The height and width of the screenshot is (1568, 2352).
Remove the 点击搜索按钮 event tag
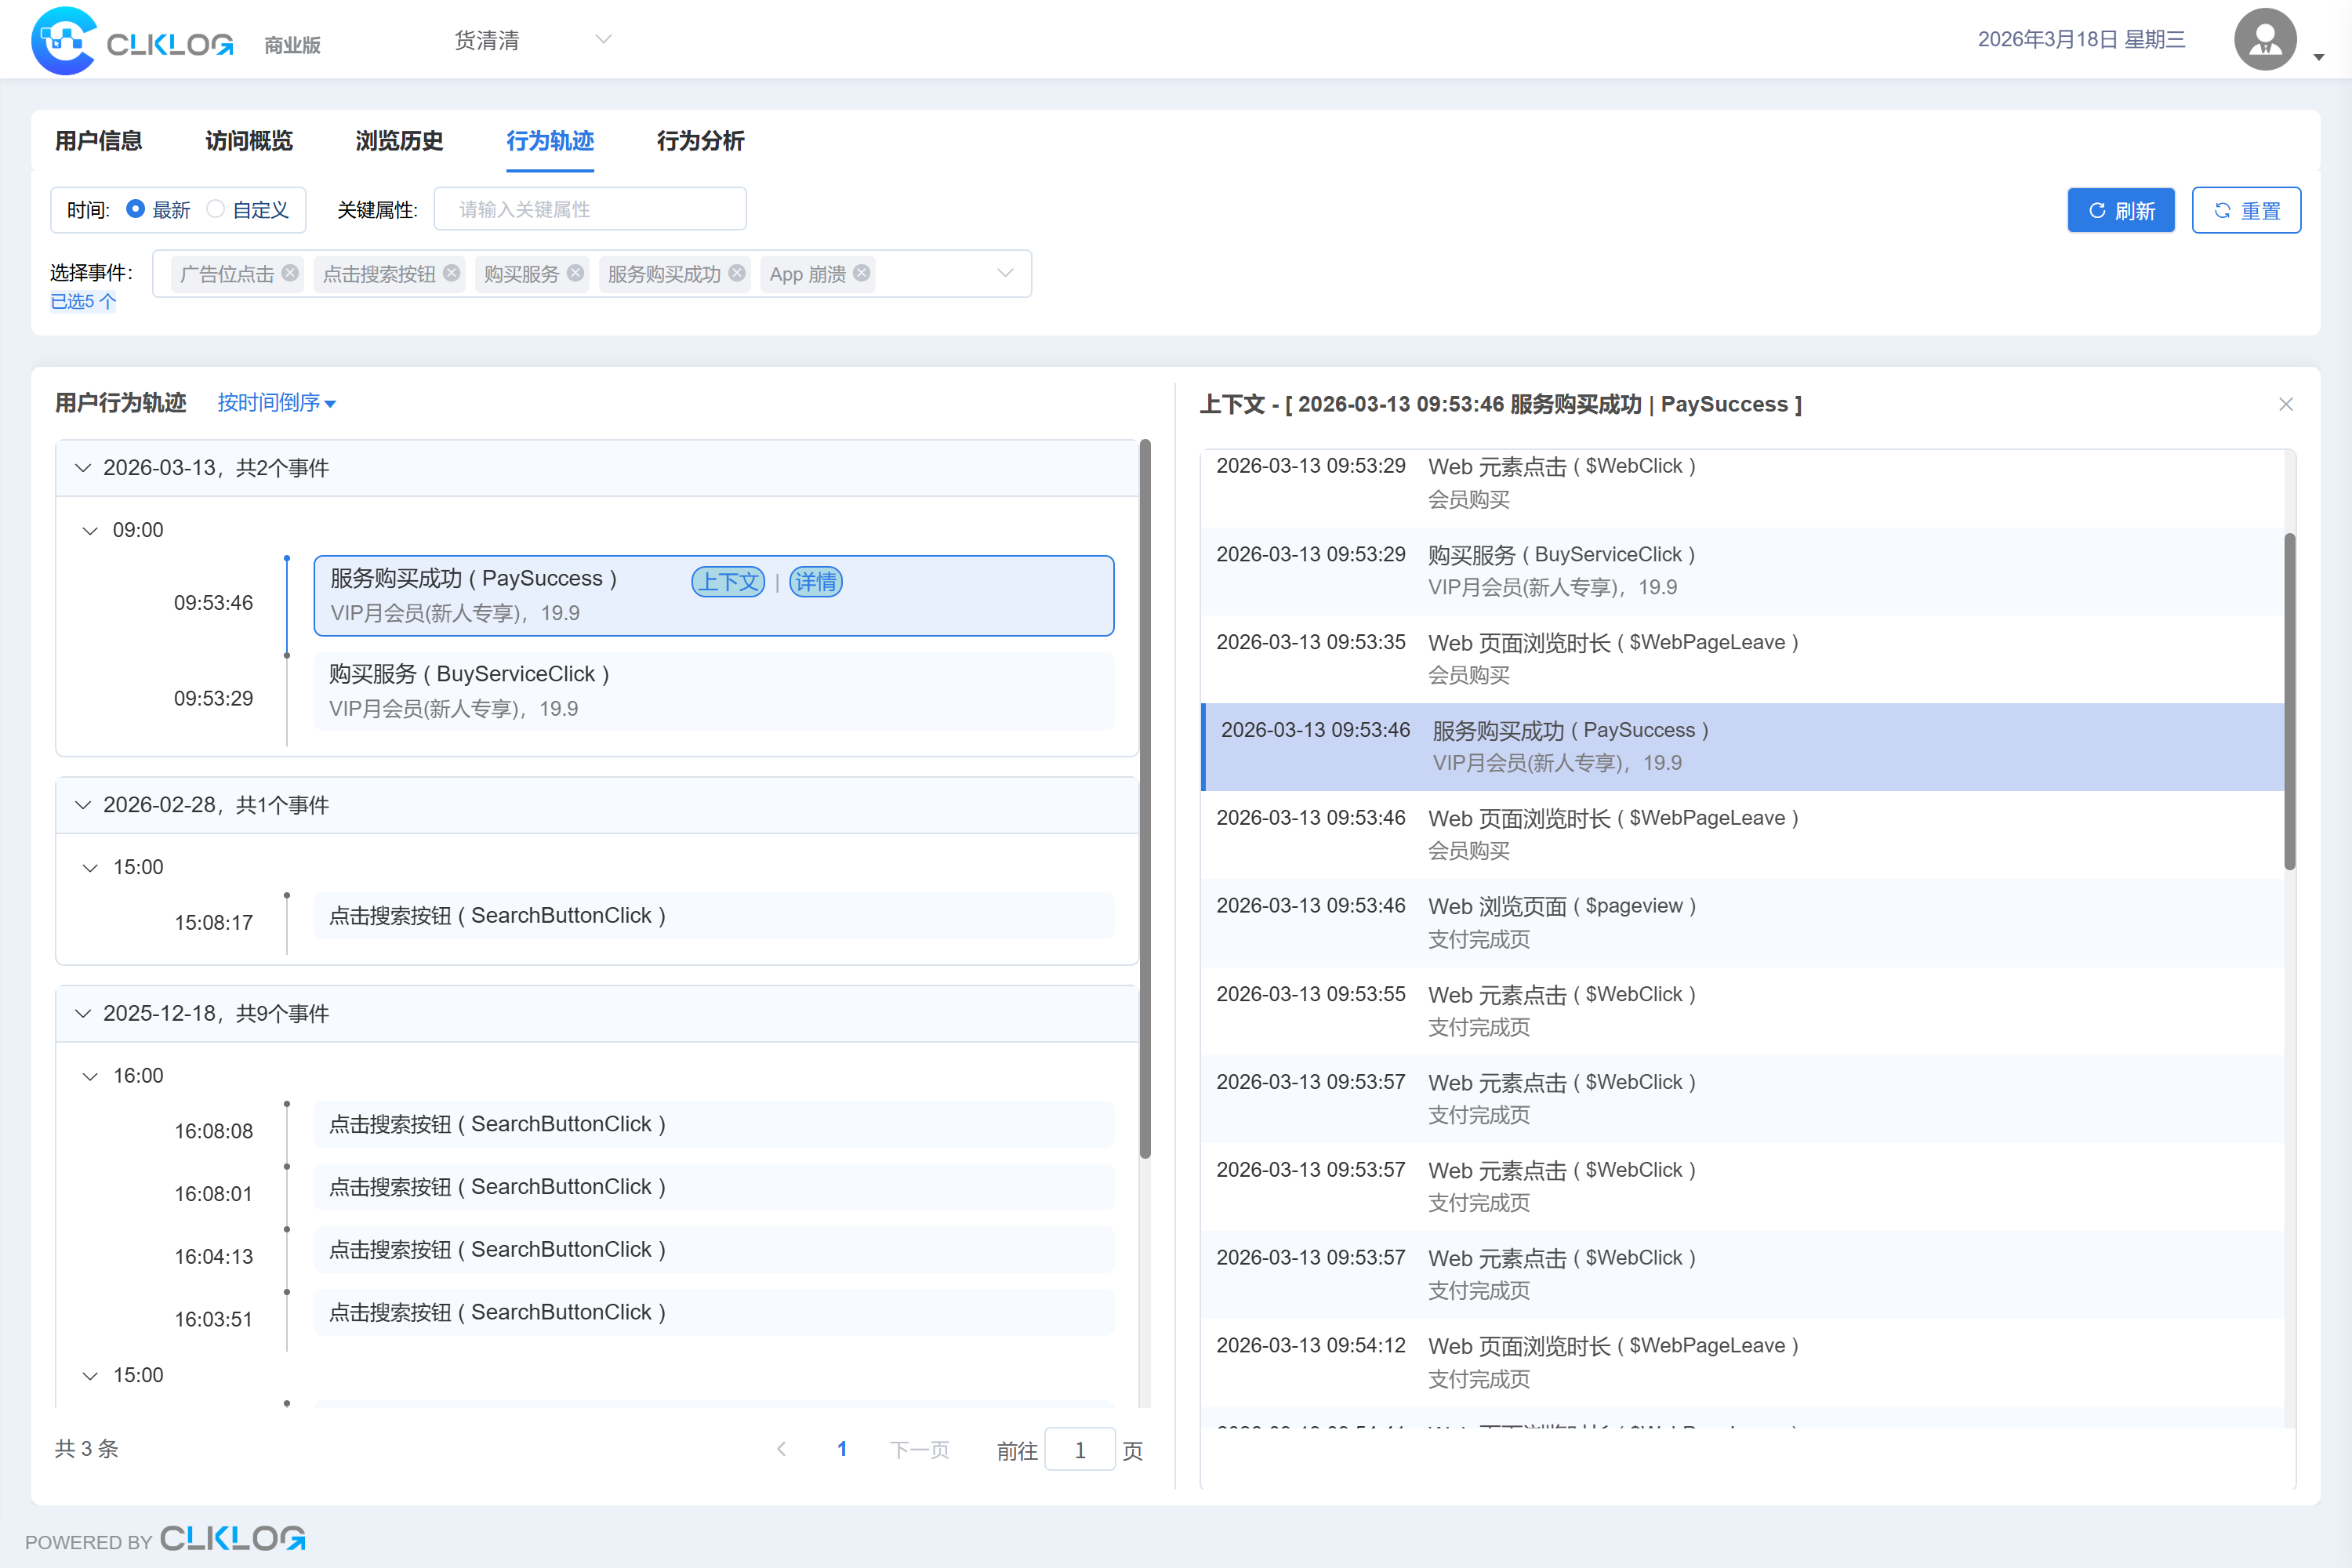coord(452,273)
